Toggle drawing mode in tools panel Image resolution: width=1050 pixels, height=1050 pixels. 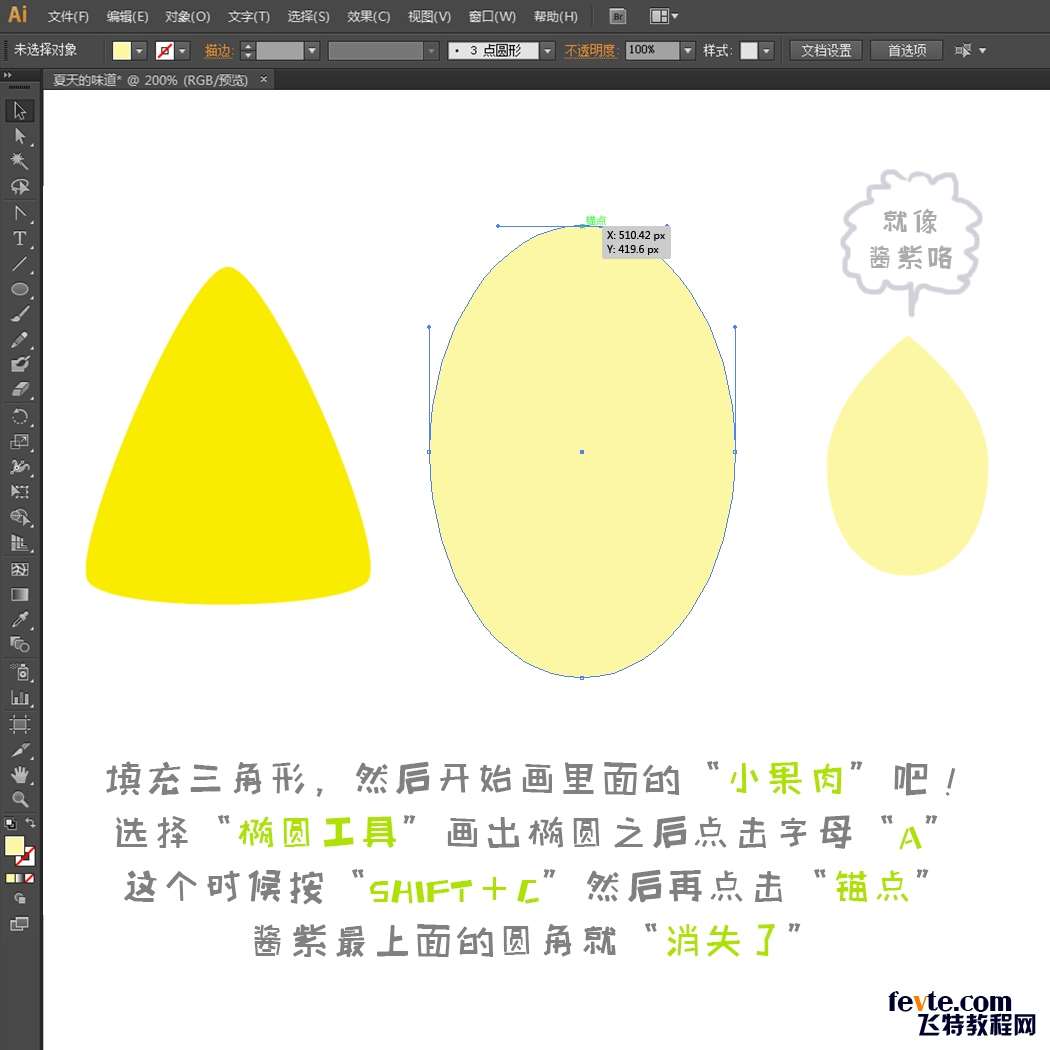19,899
